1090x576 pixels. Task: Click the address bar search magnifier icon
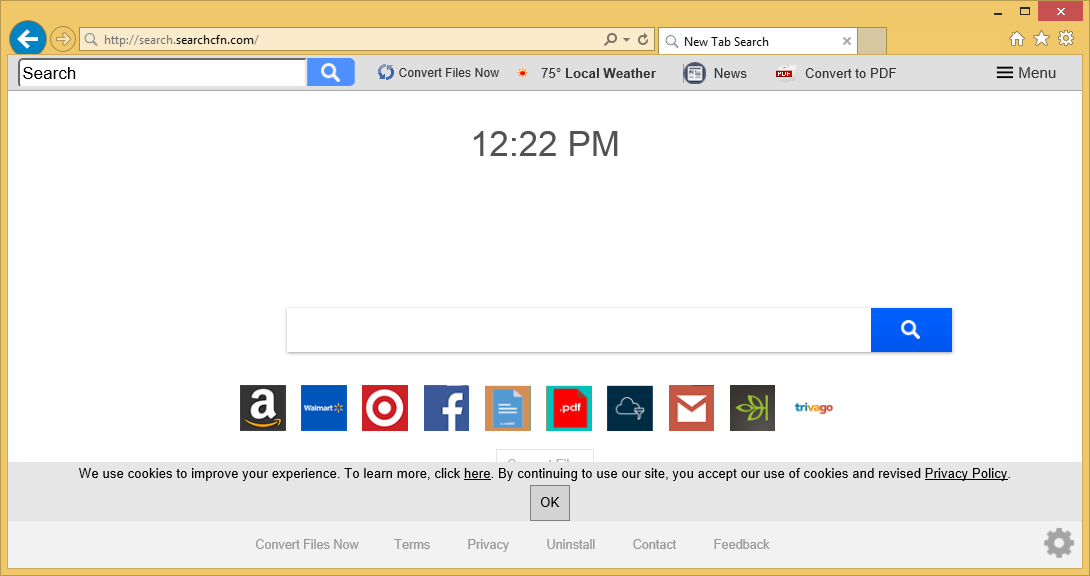tap(610, 40)
